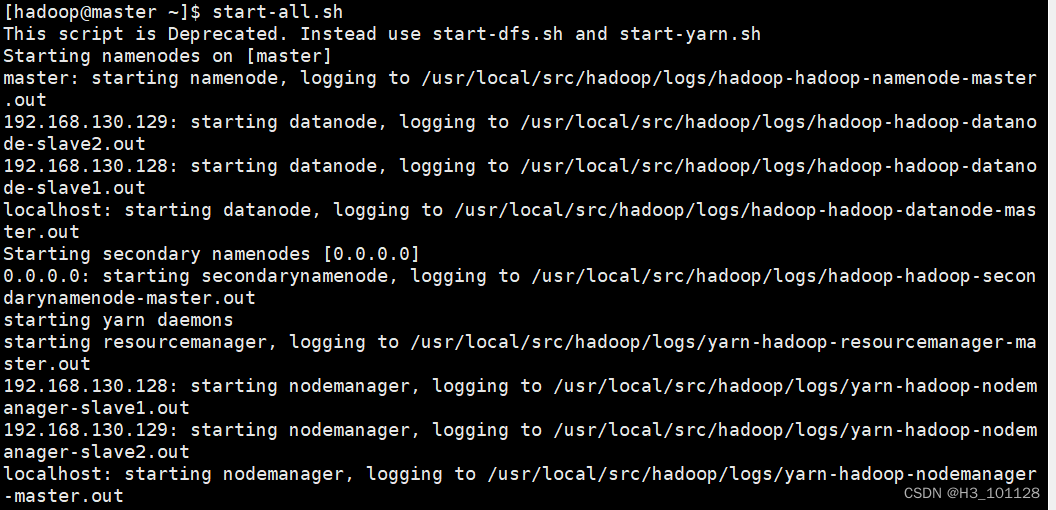Click the start-all.sh command text
Viewport: 1056px width, 510px height.
277,12
